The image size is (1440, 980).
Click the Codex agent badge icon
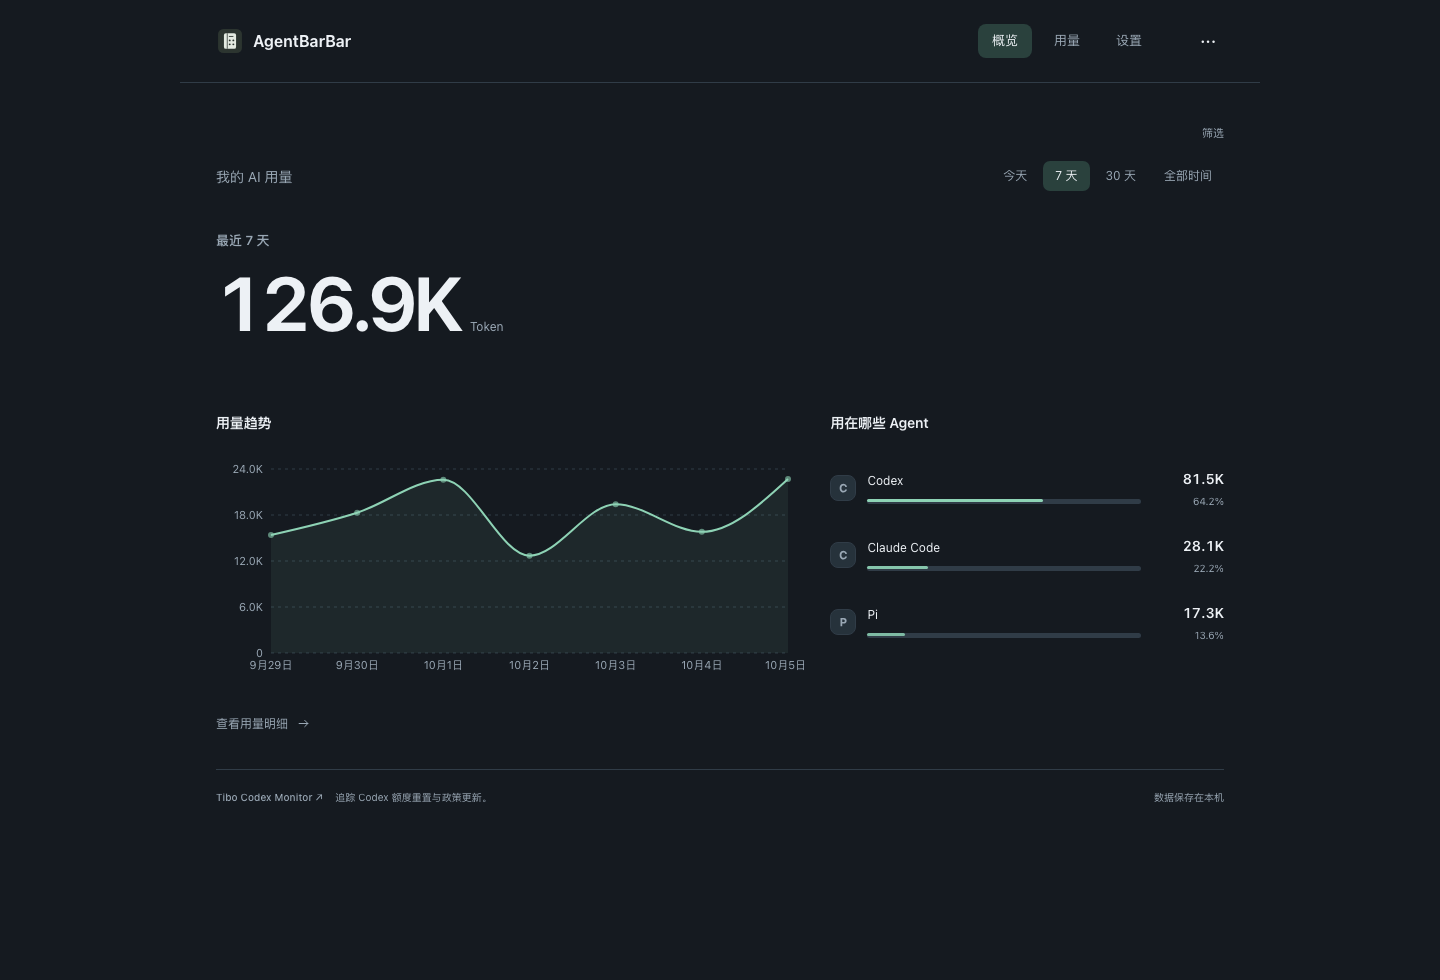[843, 488]
